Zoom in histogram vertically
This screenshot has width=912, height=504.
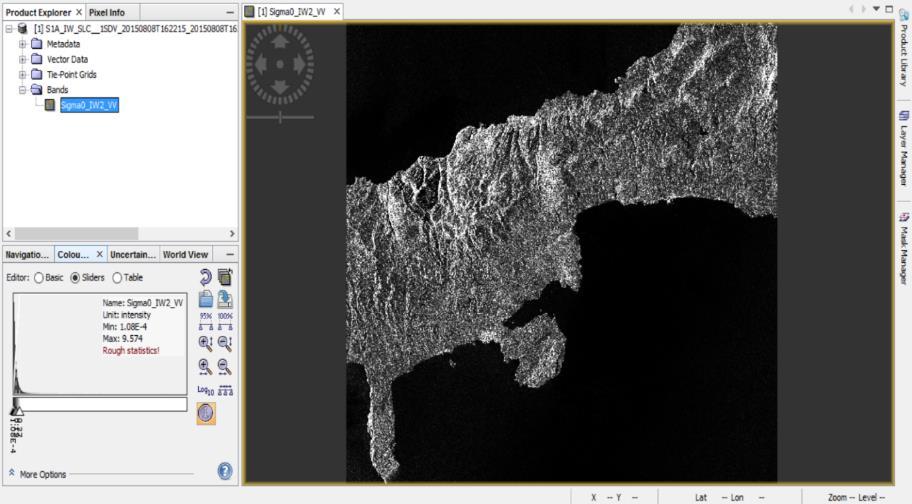[x=205, y=344]
